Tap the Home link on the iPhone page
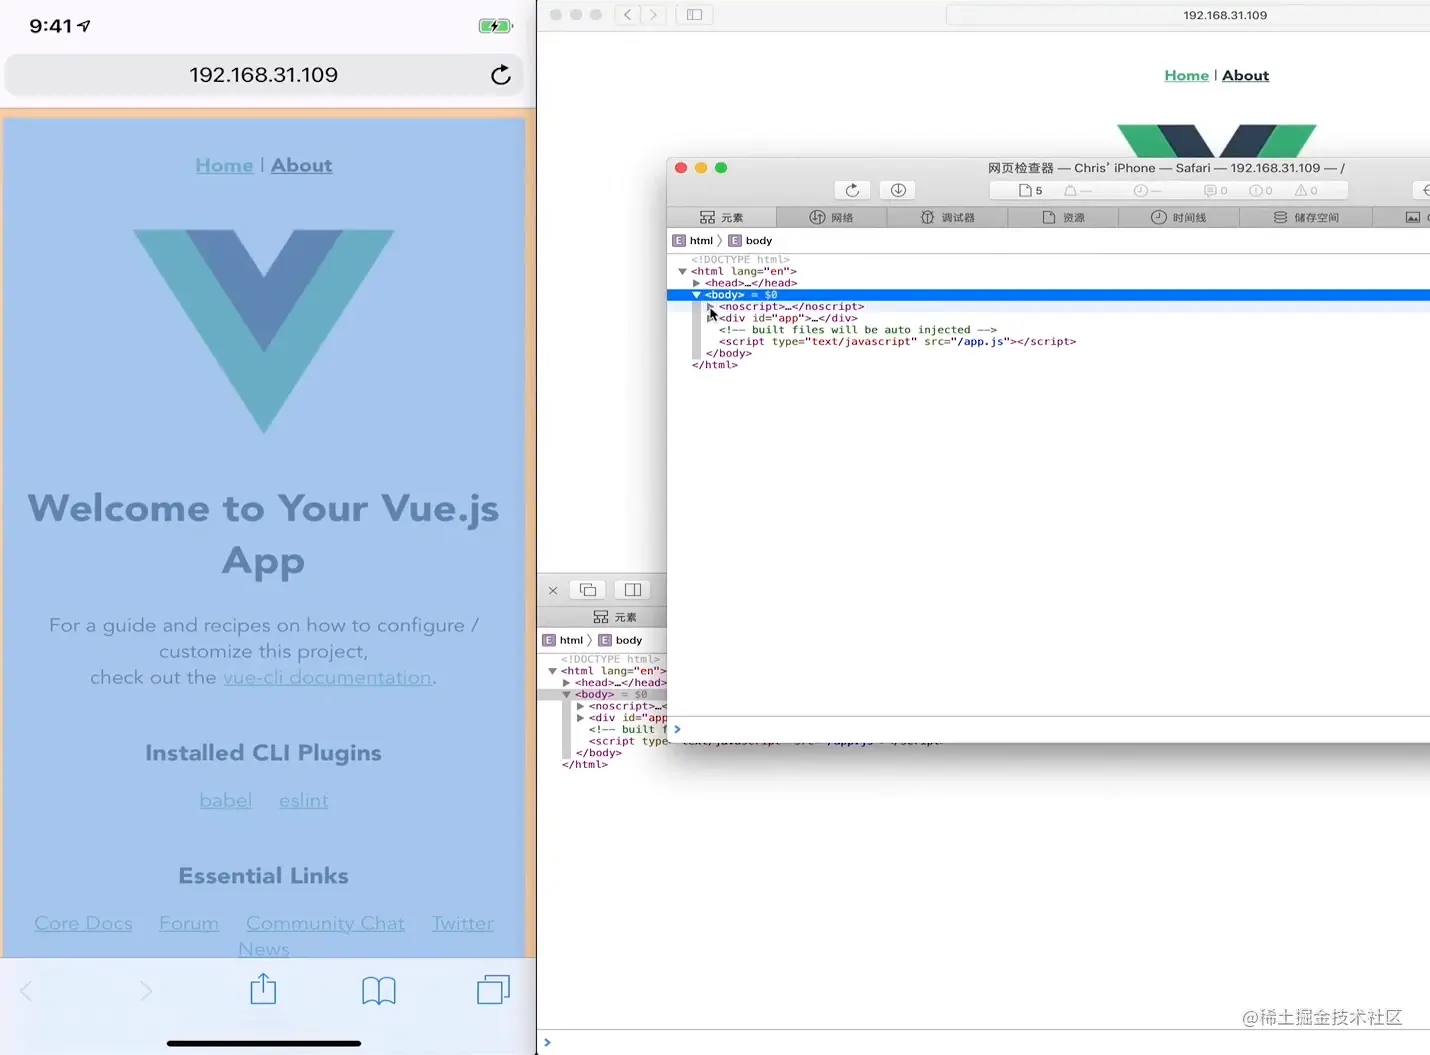The image size is (1430, 1055). [224, 166]
